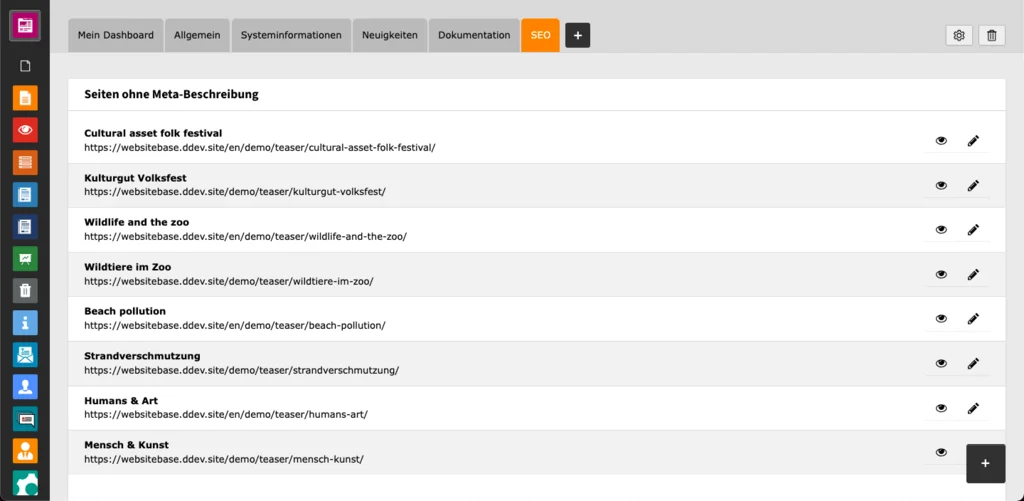The width and height of the screenshot is (1024, 501).
Task: Open the green chart module icon
Action: 25,259
